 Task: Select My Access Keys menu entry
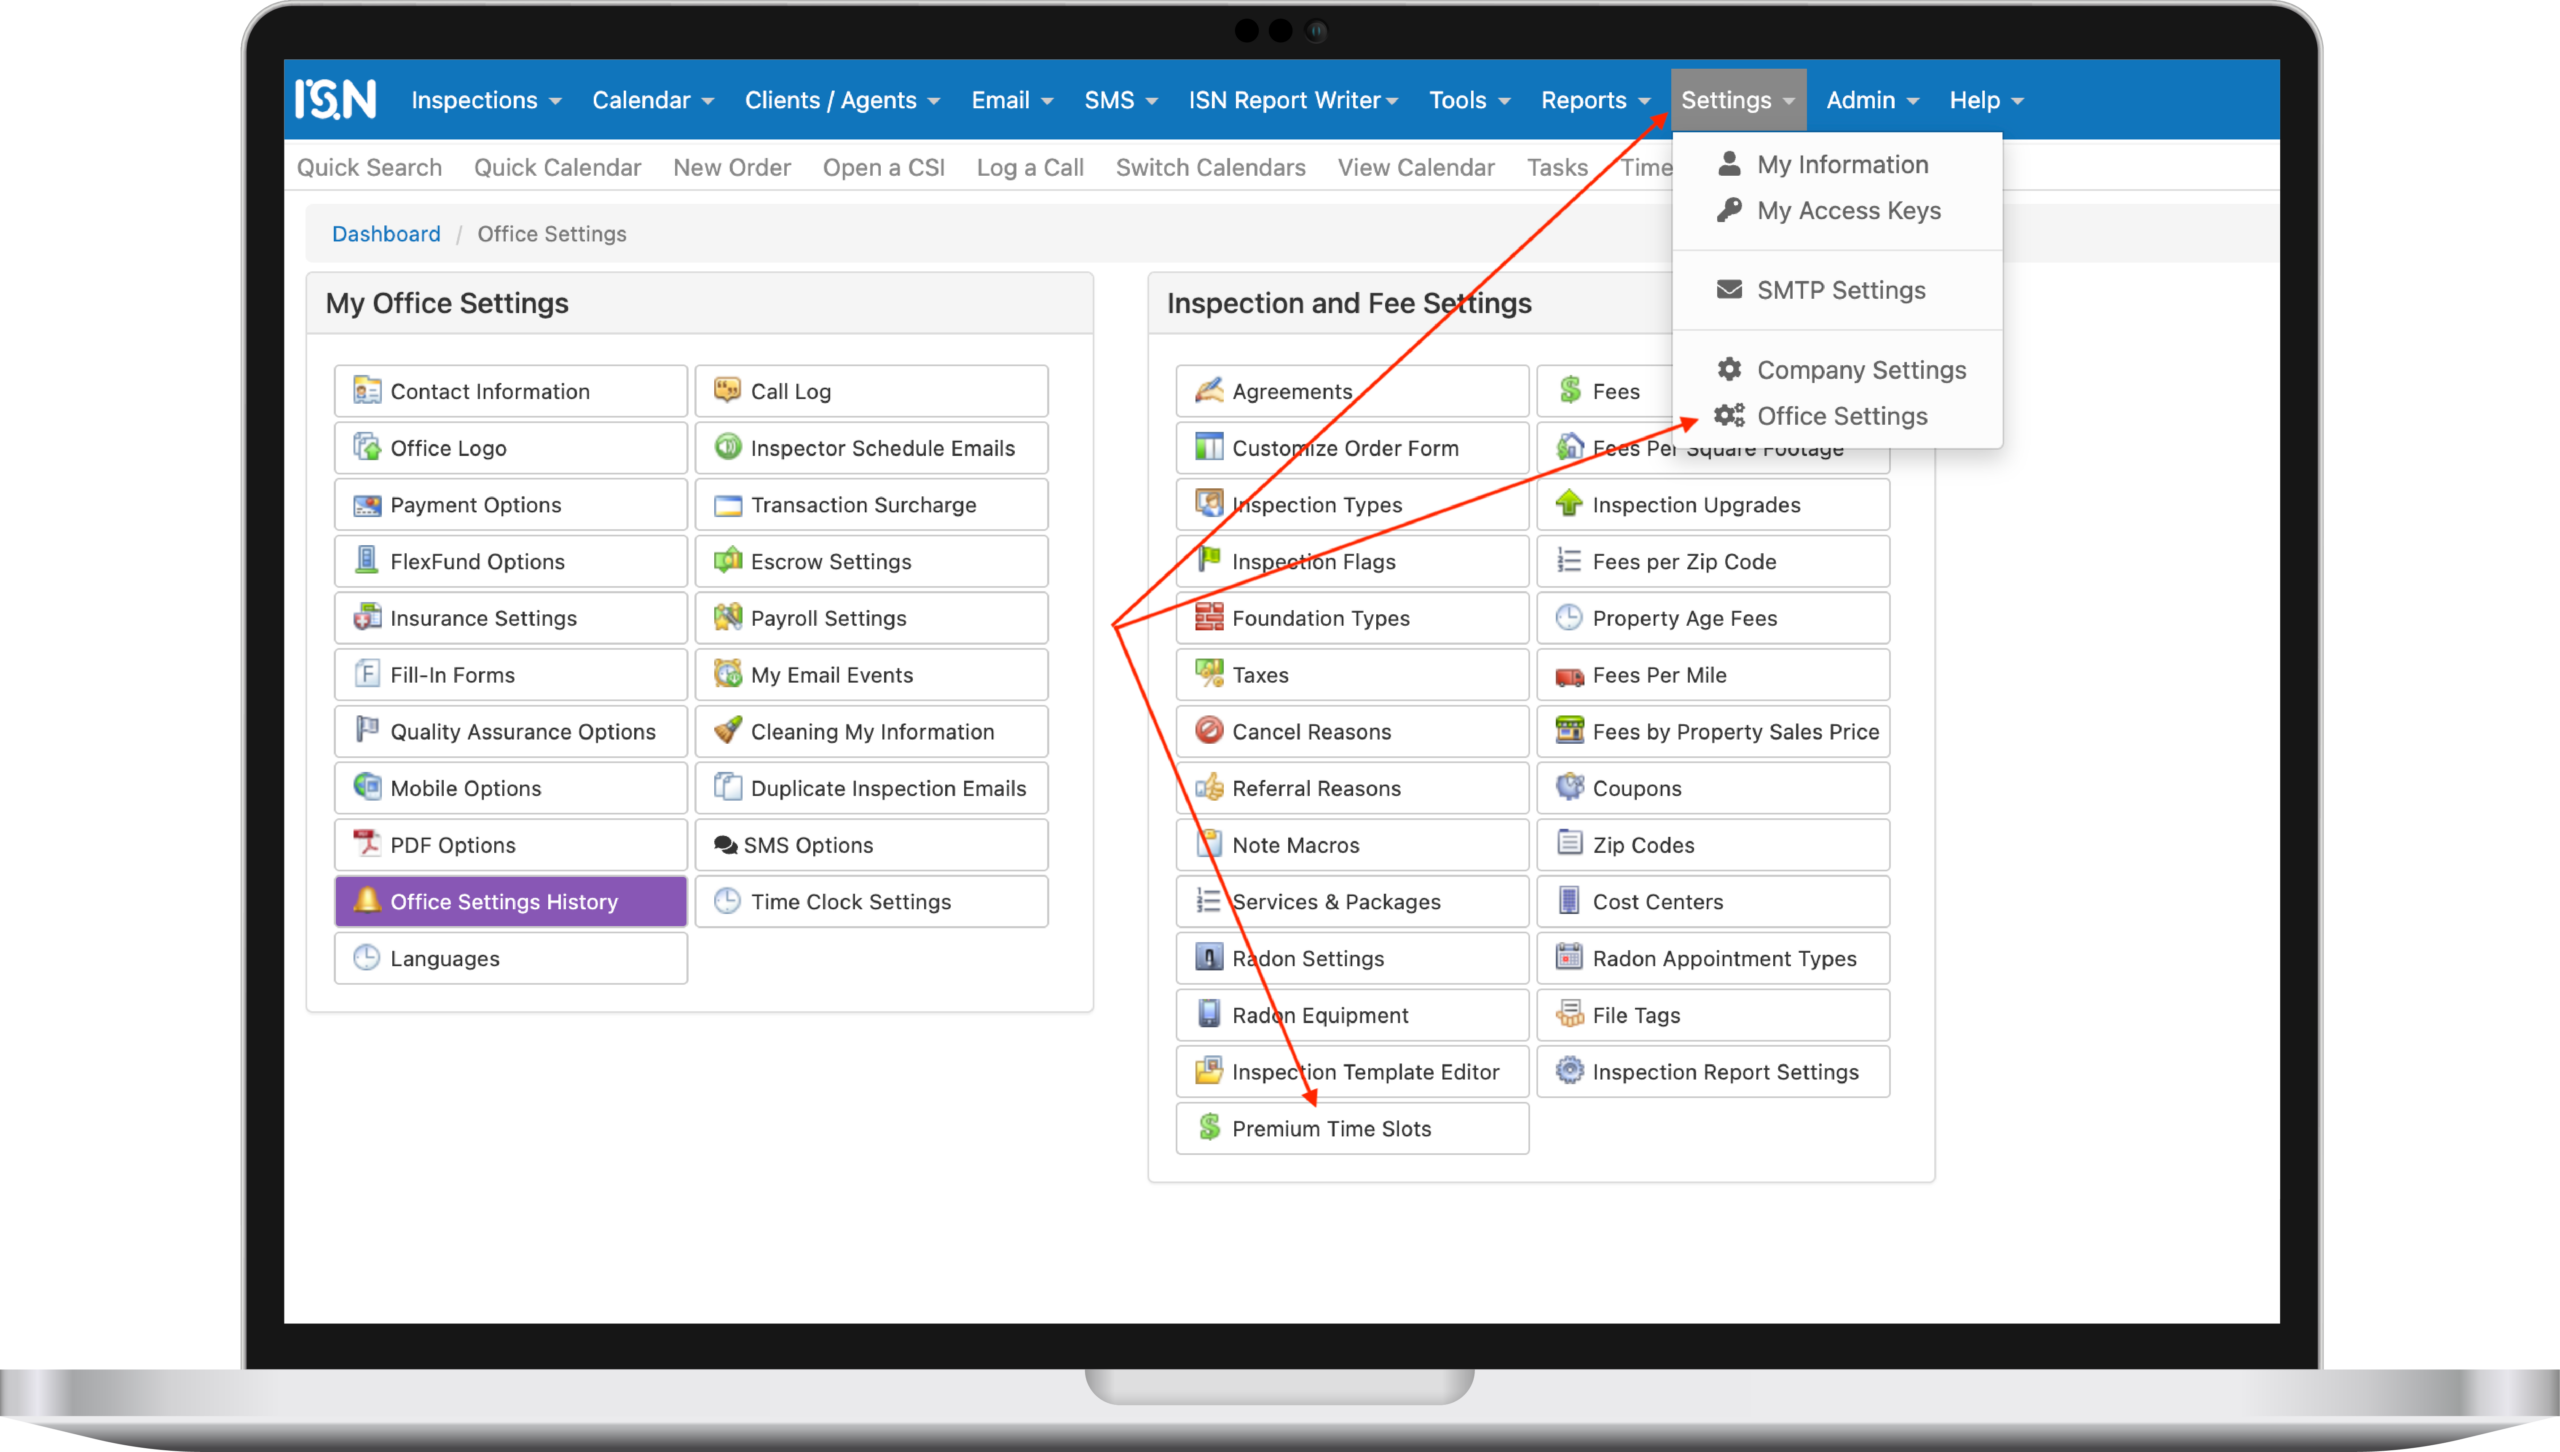(x=1848, y=211)
